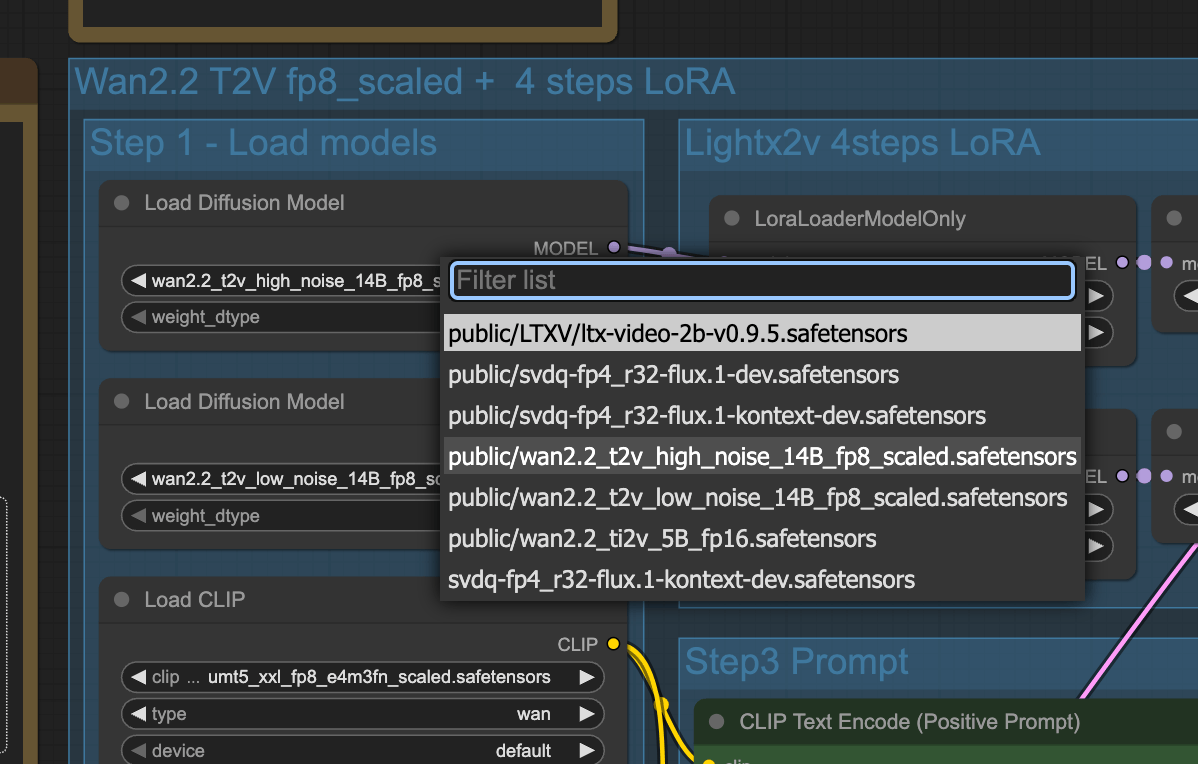Image resolution: width=1198 pixels, height=764 pixels.
Task: Click the left arrow on the device field
Action: (138, 750)
